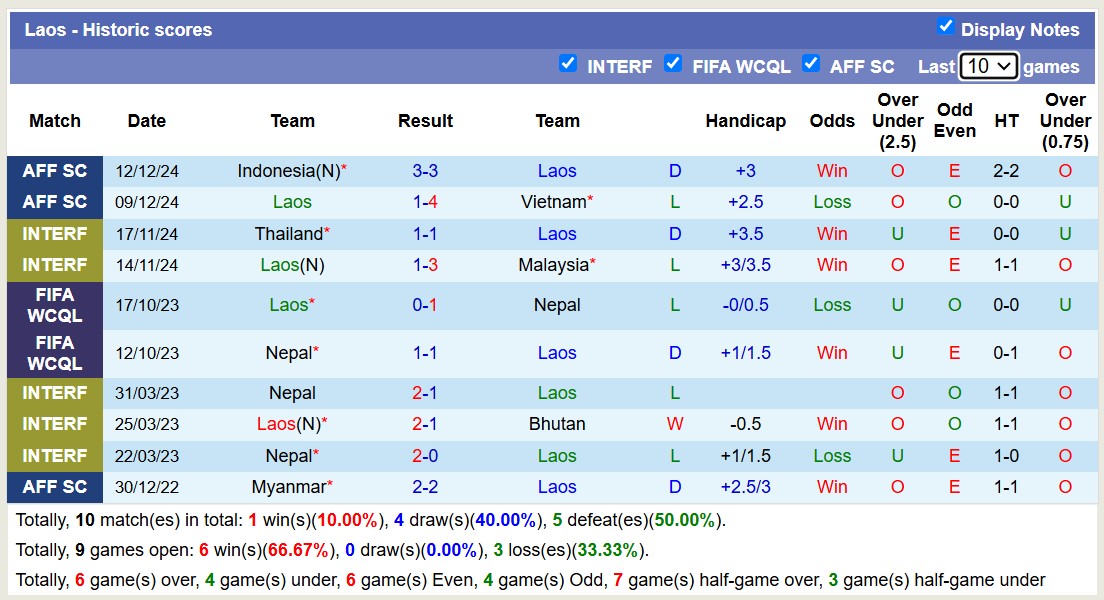This screenshot has width=1104, height=600.
Task: Click the Vietnam team link
Action: [x=553, y=202]
